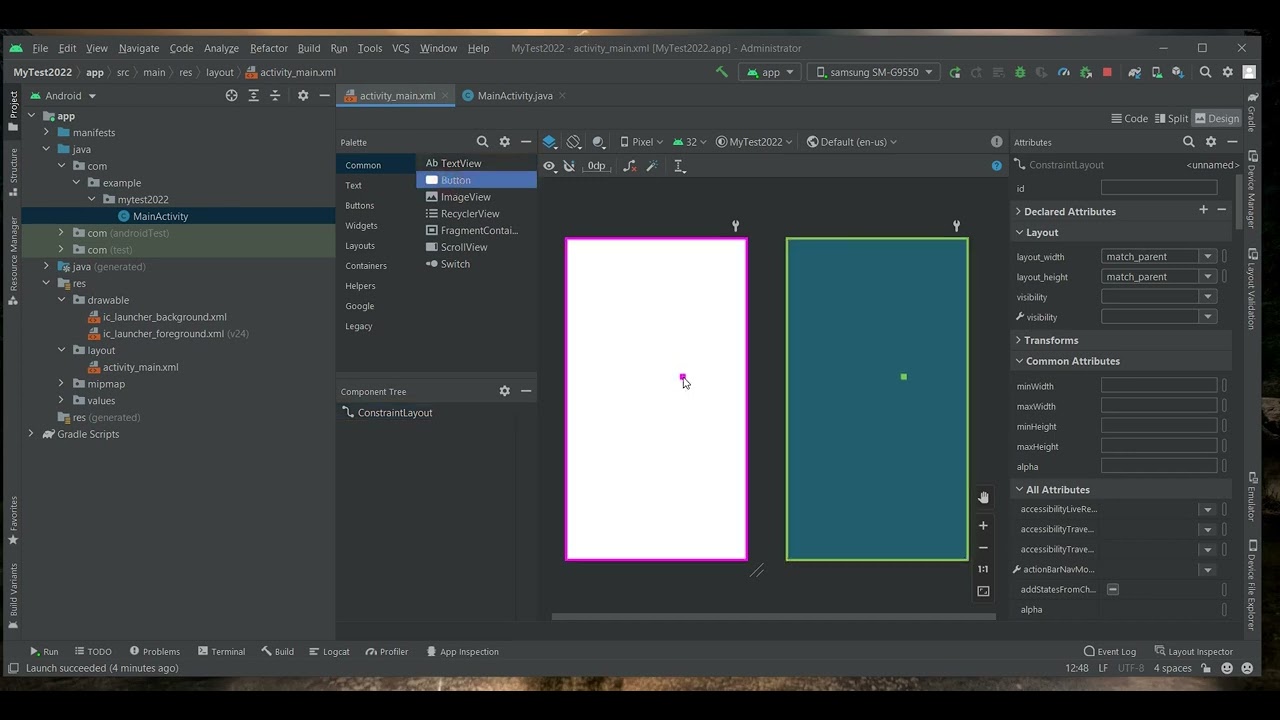Open the Event Log

coord(1109,651)
